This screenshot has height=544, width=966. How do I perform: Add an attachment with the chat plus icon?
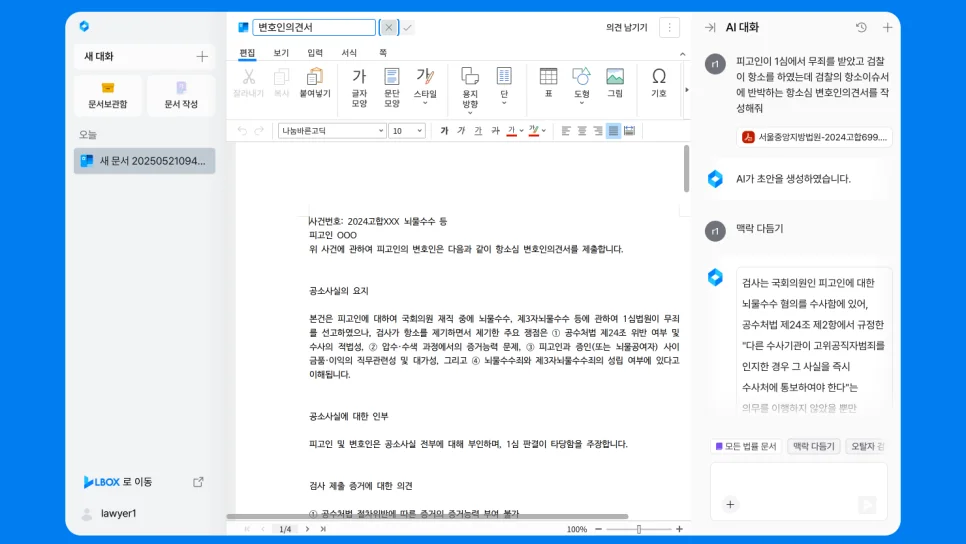pyautogui.click(x=730, y=505)
